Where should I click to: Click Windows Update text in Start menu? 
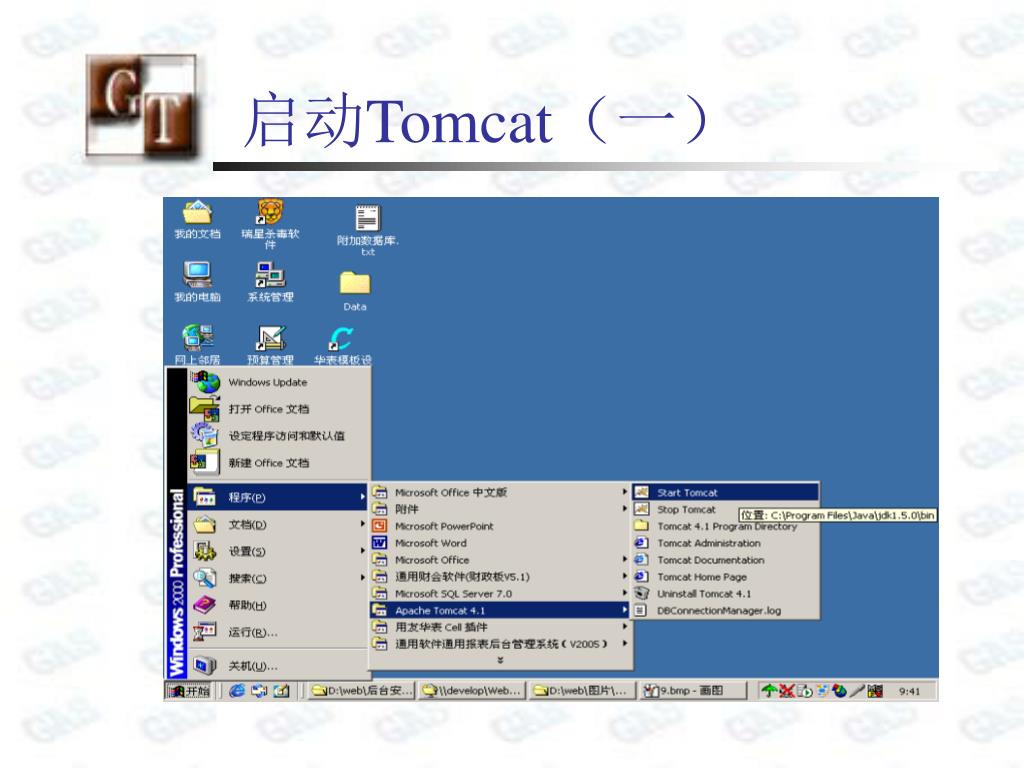click(268, 382)
